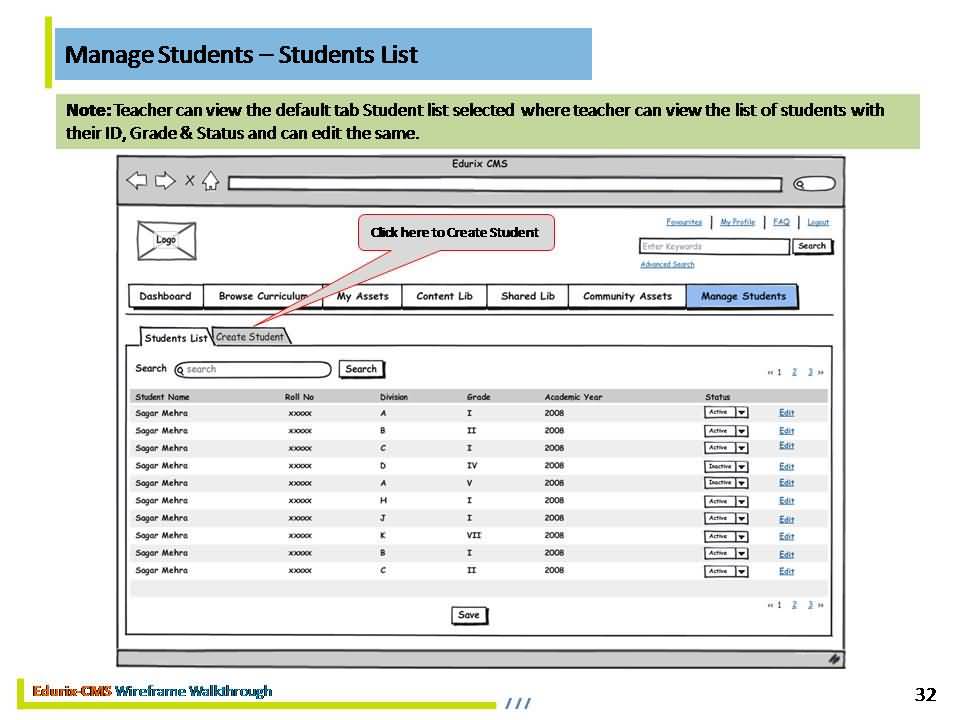Image resolution: width=960 pixels, height=720 pixels.
Task: Click the Logo image placeholder
Action: pyautogui.click(x=166, y=241)
